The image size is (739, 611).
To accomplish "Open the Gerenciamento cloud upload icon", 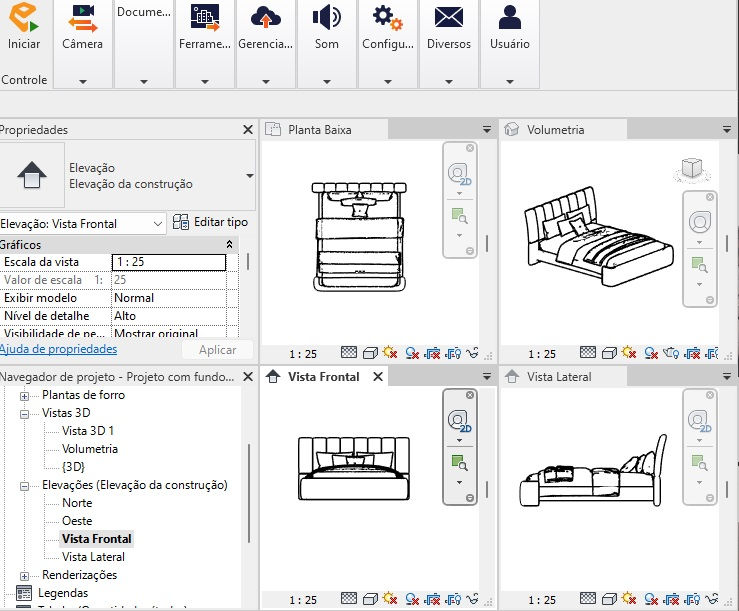I will (x=265, y=18).
